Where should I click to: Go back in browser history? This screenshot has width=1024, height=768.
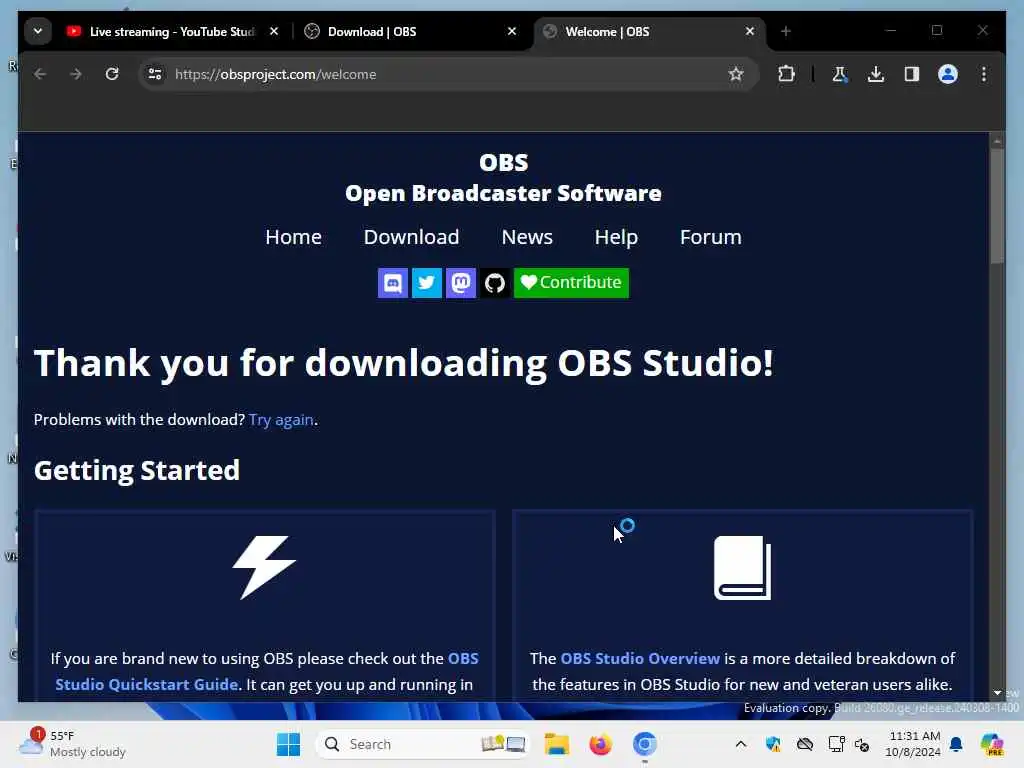point(40,74)
